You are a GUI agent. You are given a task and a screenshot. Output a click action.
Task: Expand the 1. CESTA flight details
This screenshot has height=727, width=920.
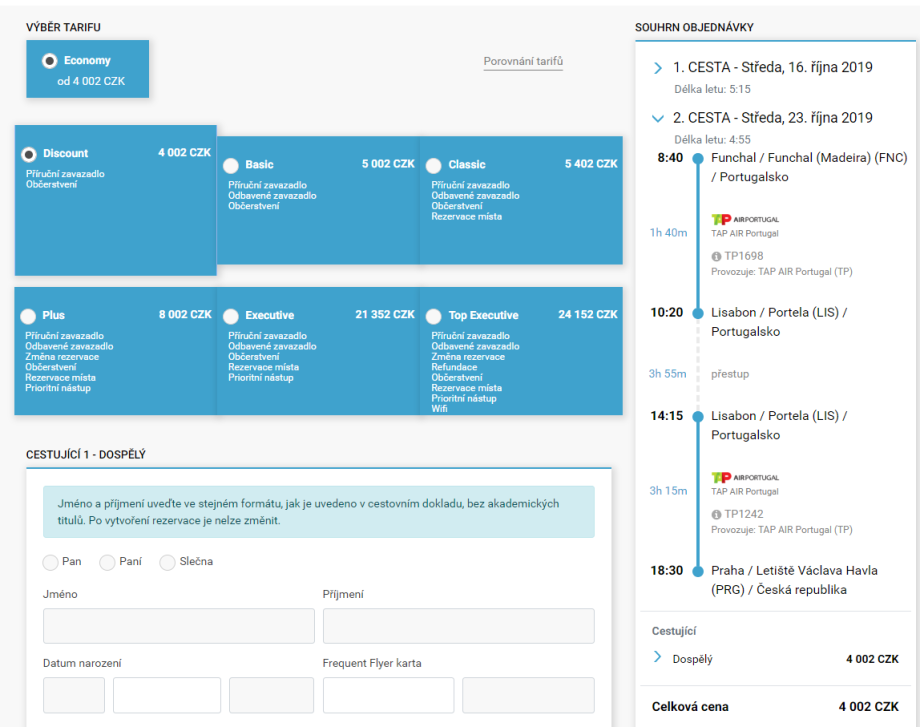click(657, 68)
